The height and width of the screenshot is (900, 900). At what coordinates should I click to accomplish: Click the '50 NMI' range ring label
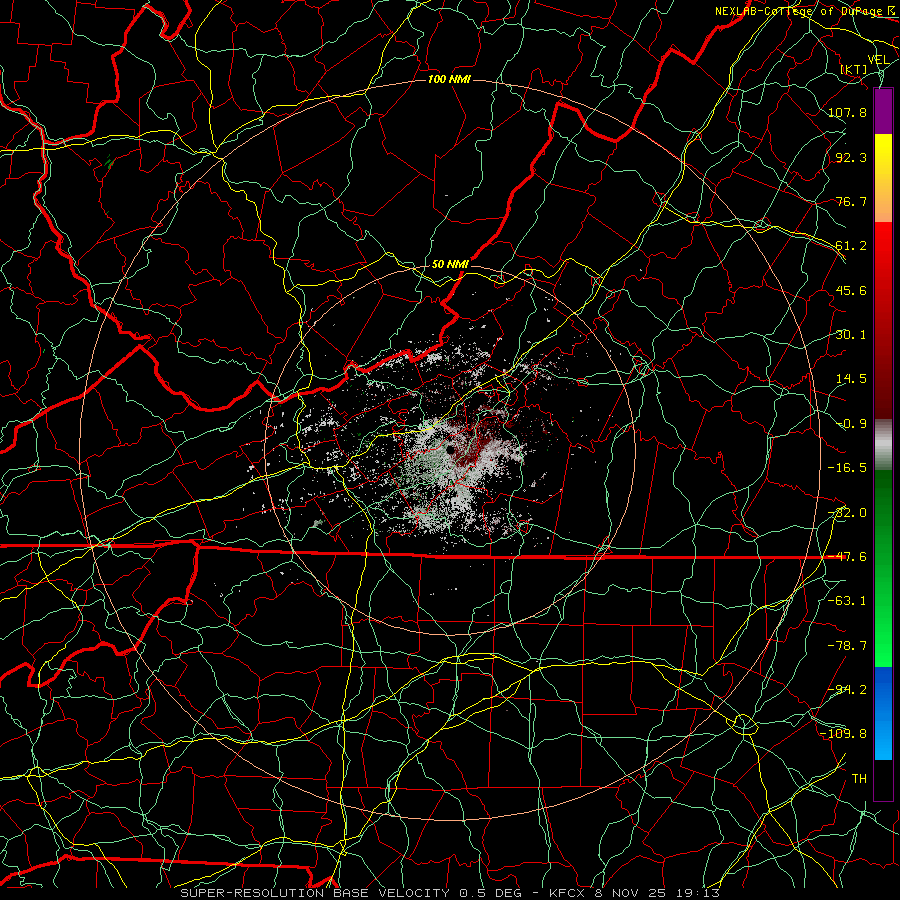[450, 265]
